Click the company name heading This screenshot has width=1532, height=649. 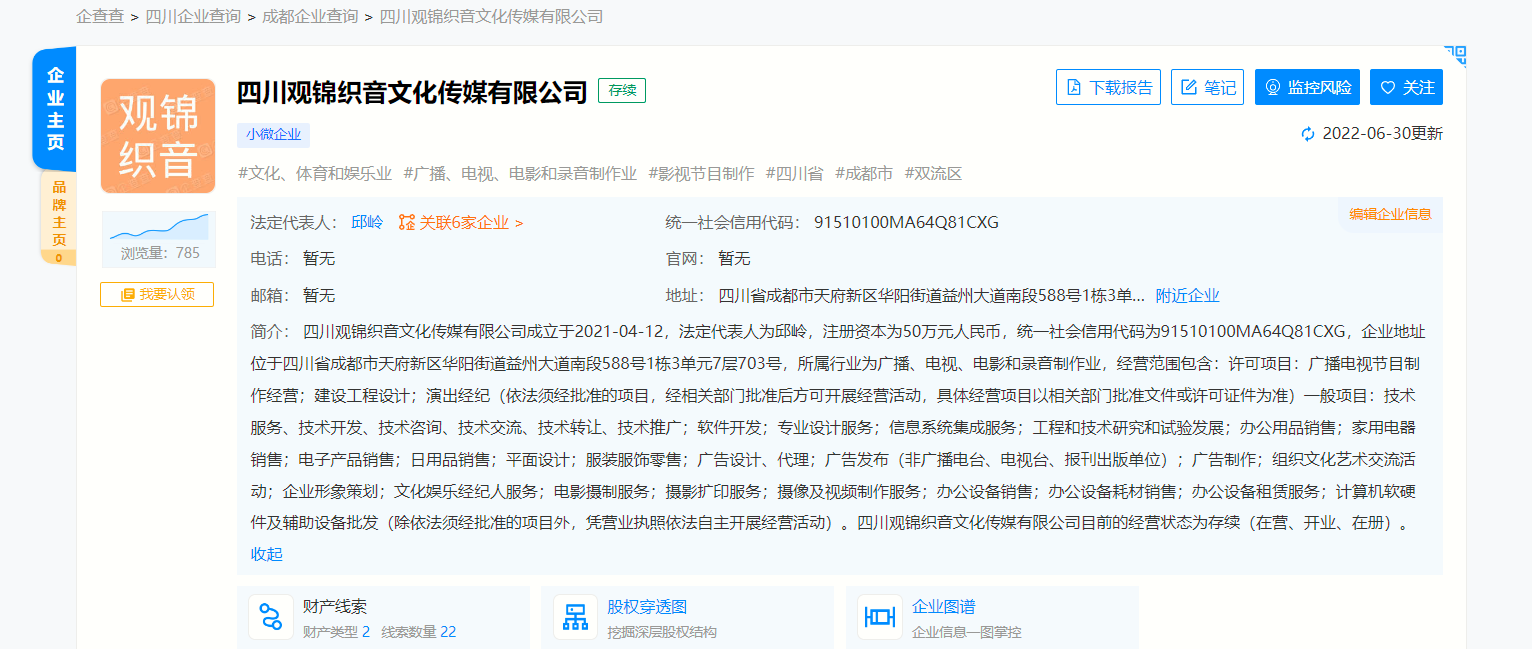tap(412, 92)
